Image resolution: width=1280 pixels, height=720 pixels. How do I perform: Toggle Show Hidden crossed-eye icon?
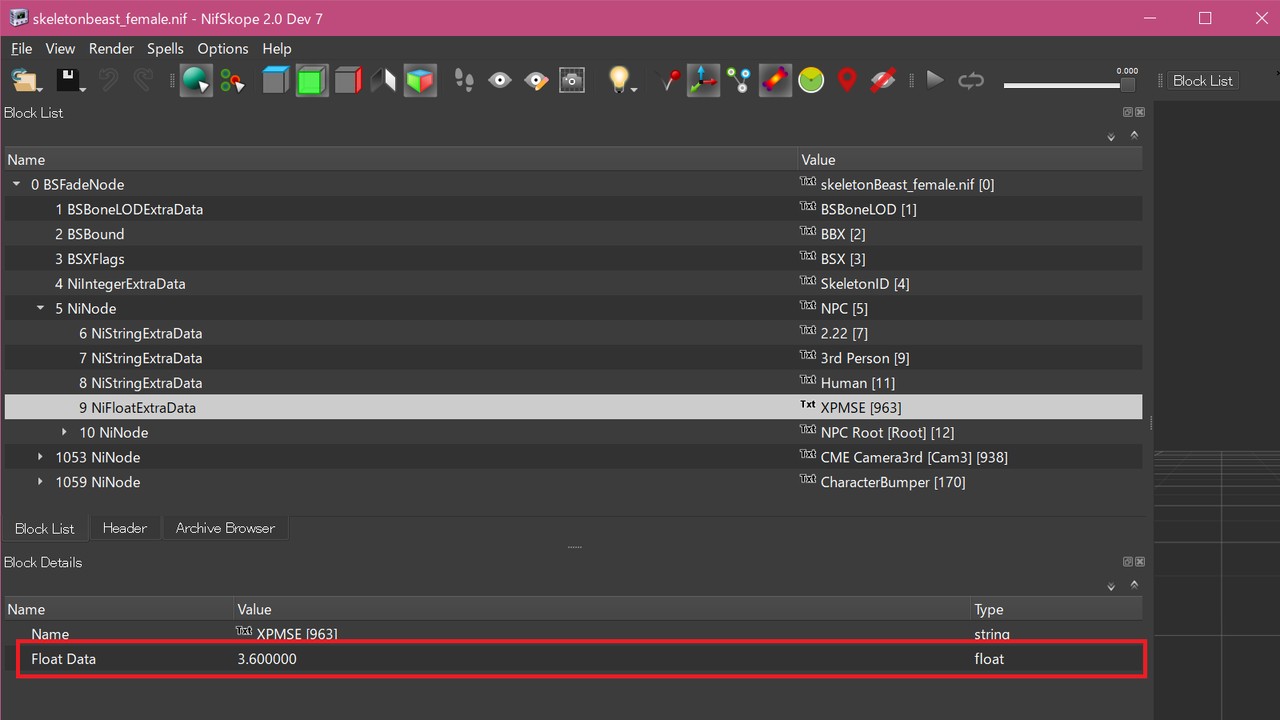(883, 81)
